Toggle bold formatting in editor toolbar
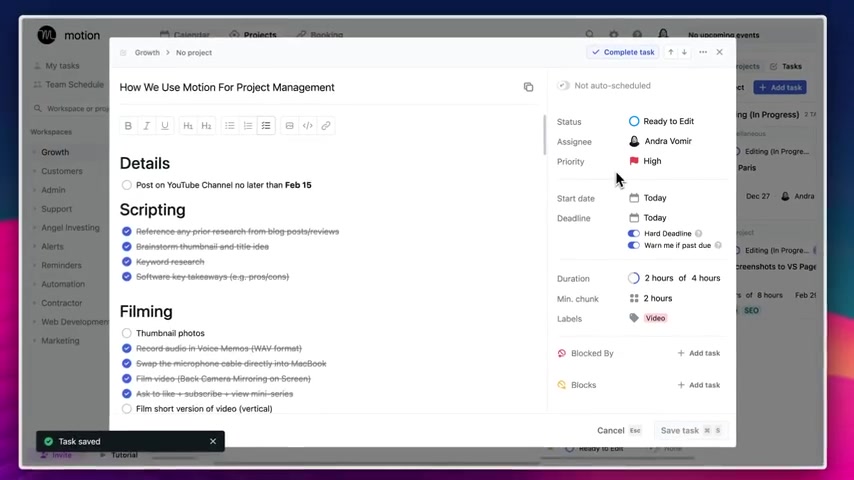854x480 pixels. [128, 126]
